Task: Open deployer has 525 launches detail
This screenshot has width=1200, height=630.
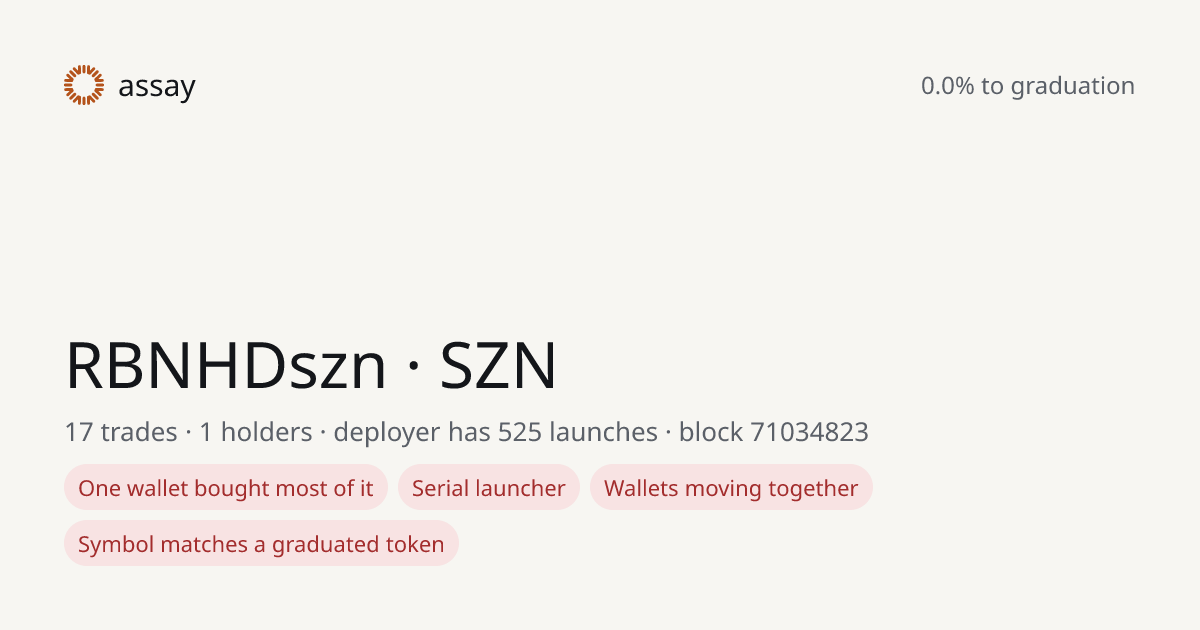Action: [x=496, y=432]
